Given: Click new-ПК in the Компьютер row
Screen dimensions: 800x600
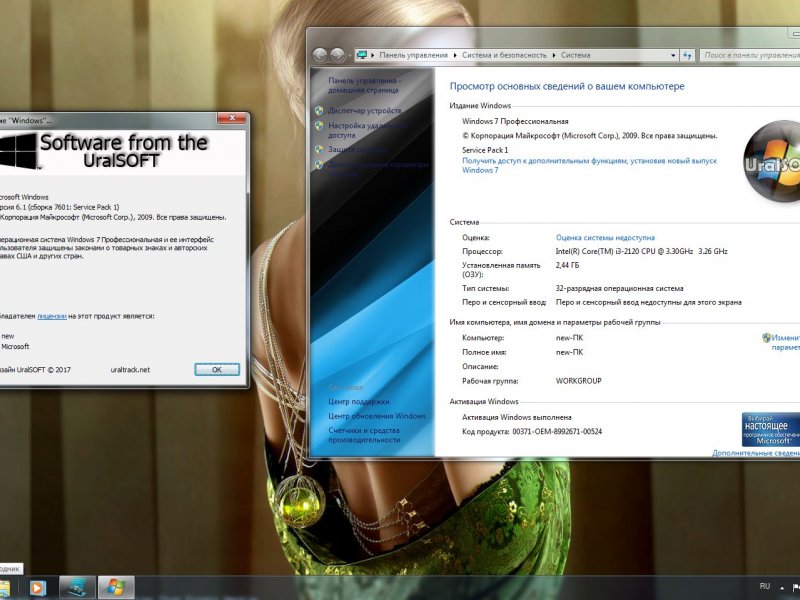Looking at the screenshot, I should click(569, 338).
